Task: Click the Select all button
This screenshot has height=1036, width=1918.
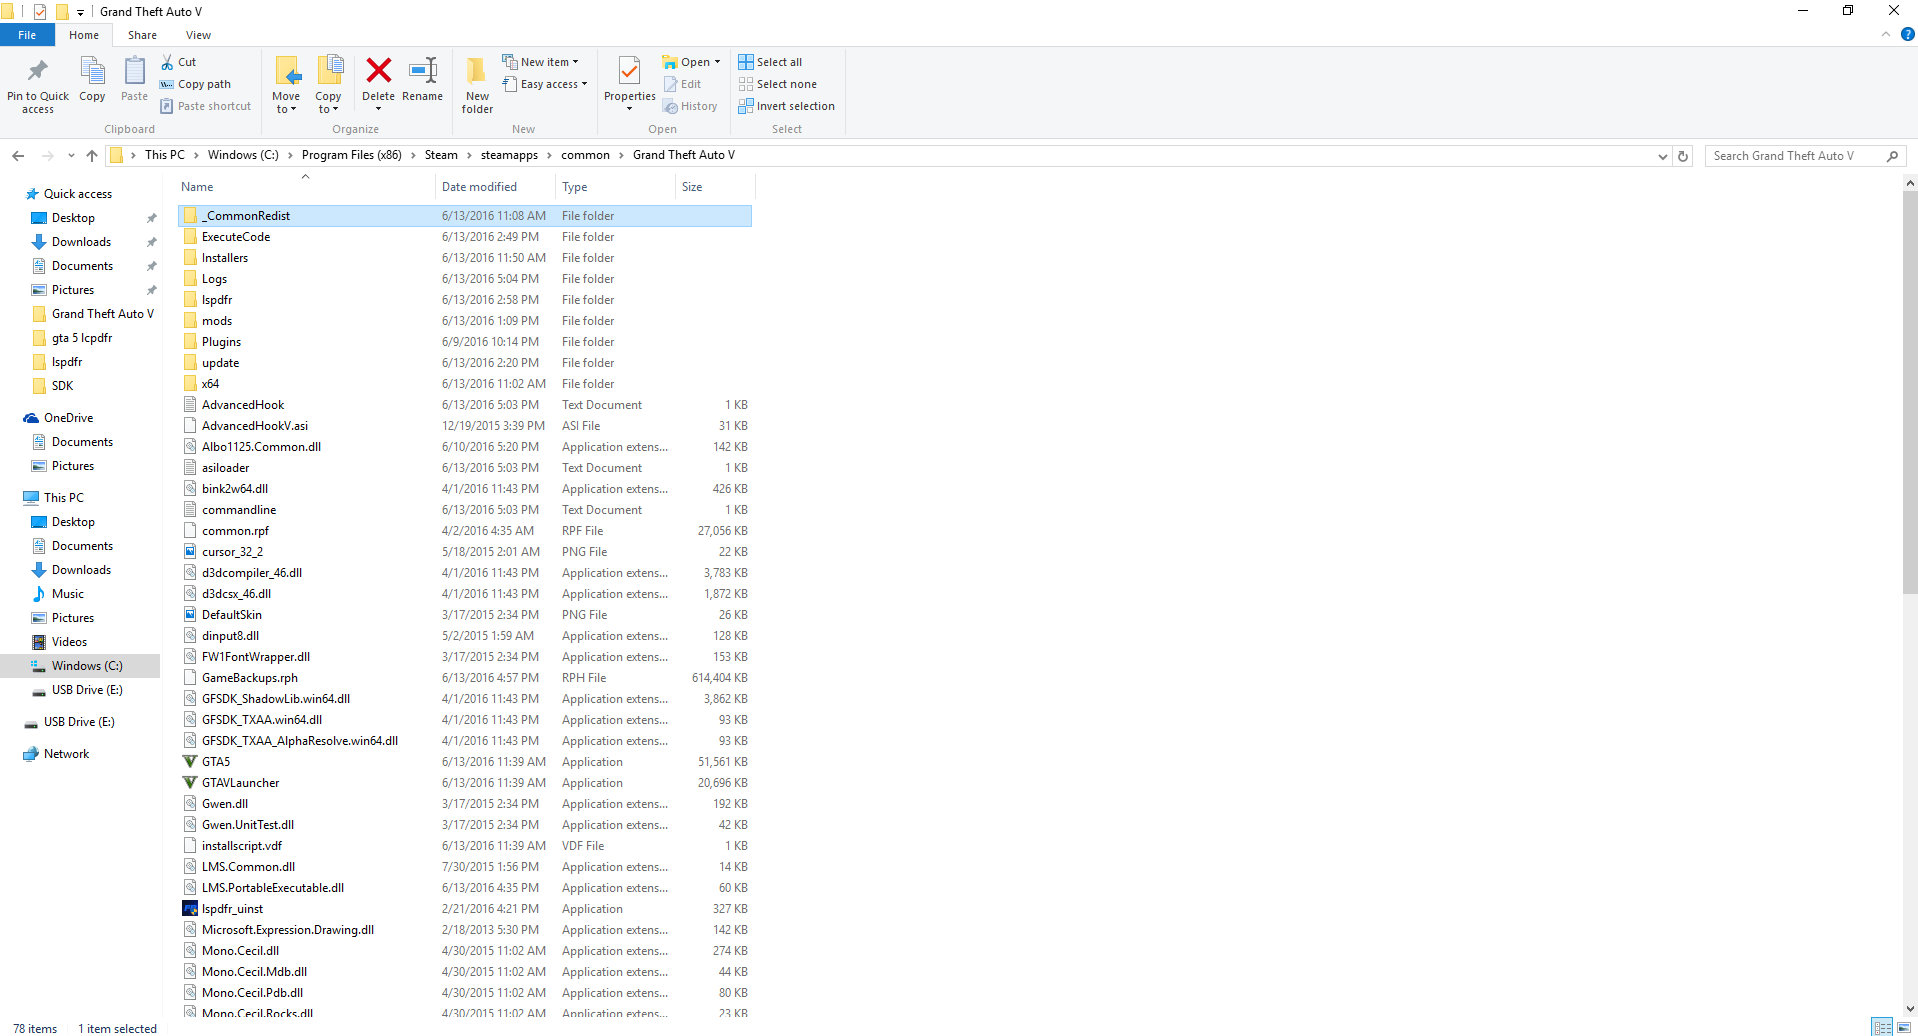Action: coord(770,62)
